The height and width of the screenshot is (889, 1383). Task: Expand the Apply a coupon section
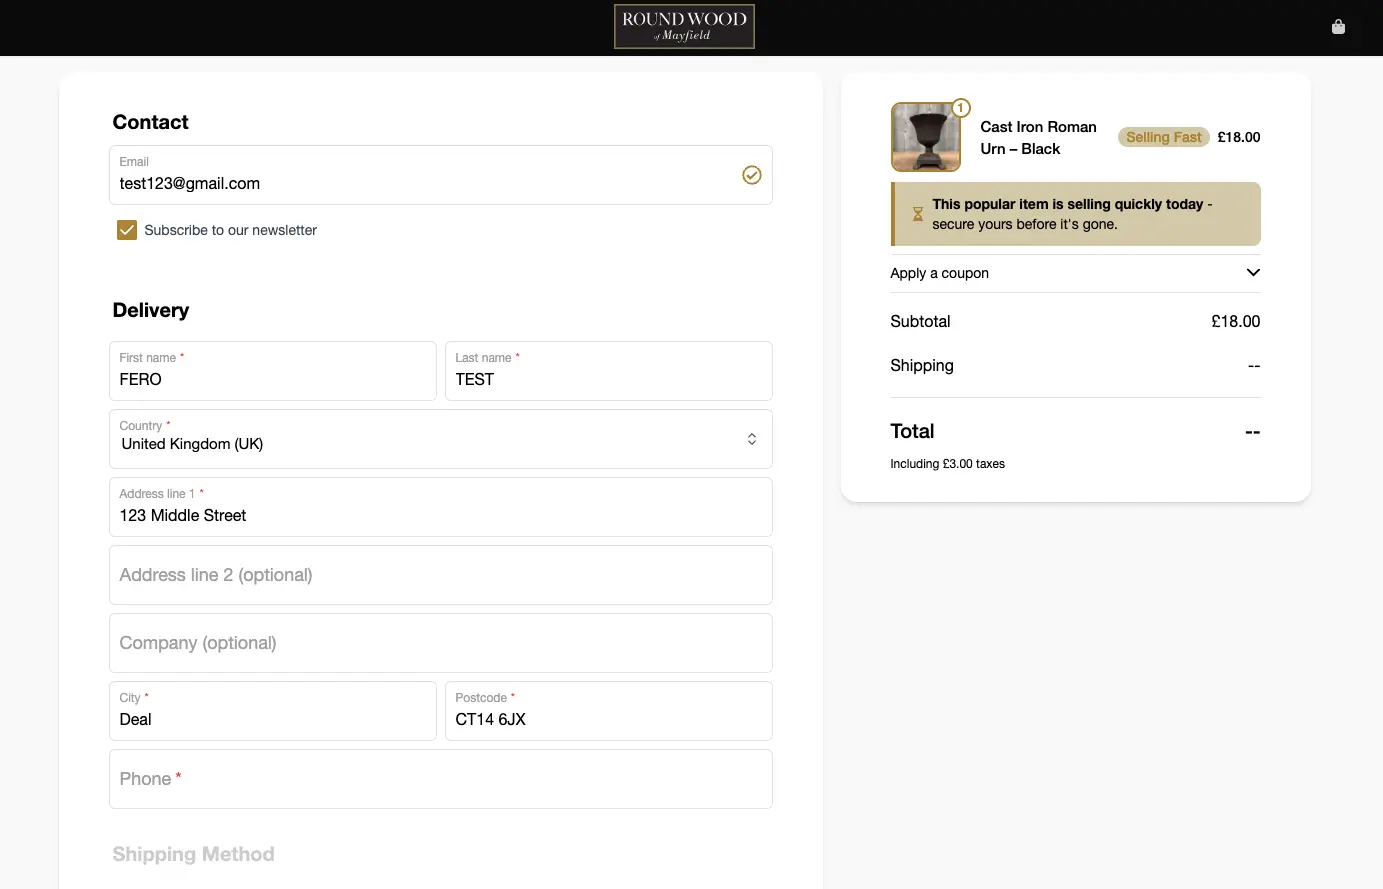point(940,273)
